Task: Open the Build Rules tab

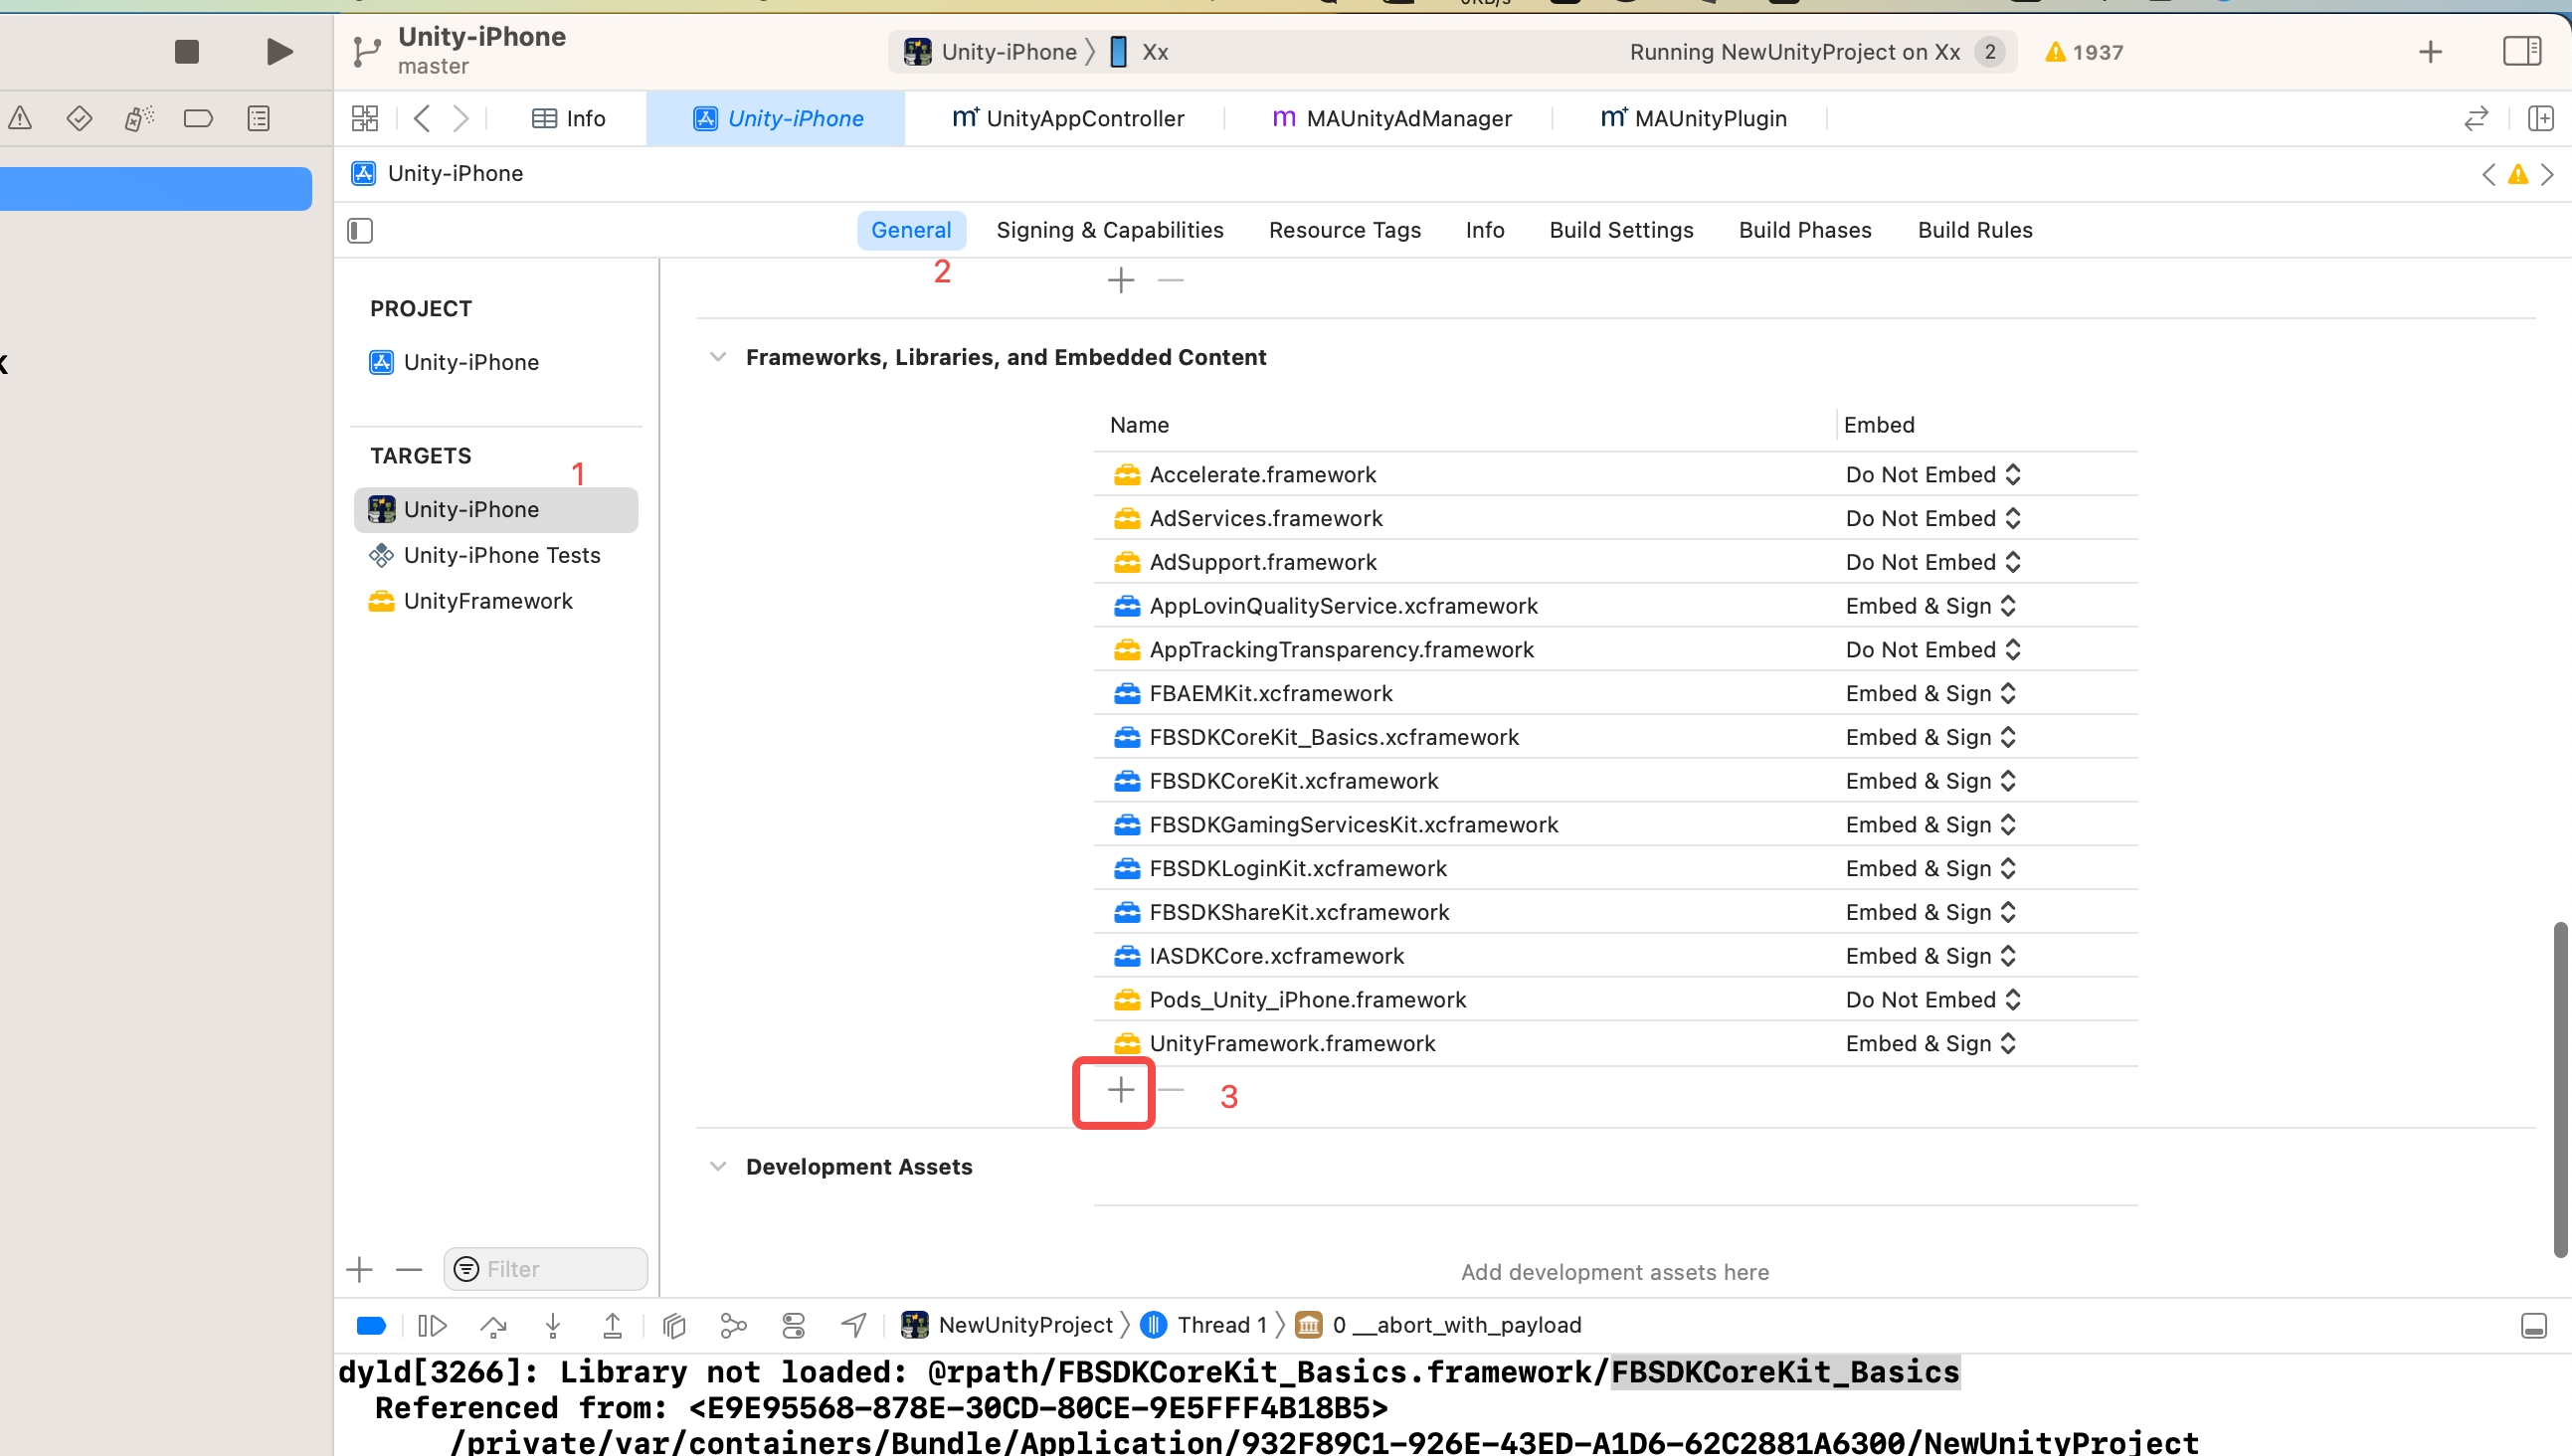Action: 1975,230
